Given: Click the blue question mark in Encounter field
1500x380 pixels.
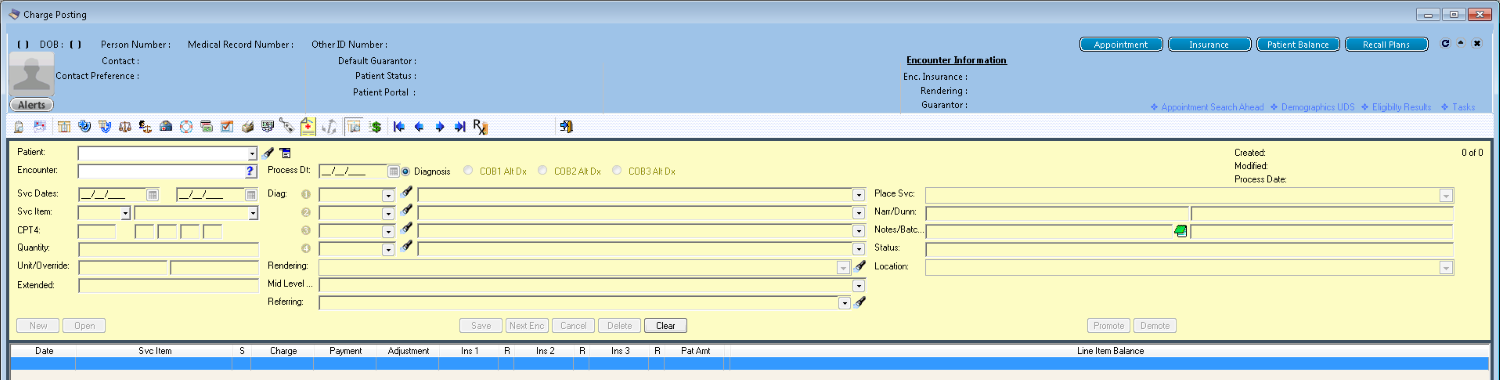Looking at the screenshot, I should tap(251, 171).
